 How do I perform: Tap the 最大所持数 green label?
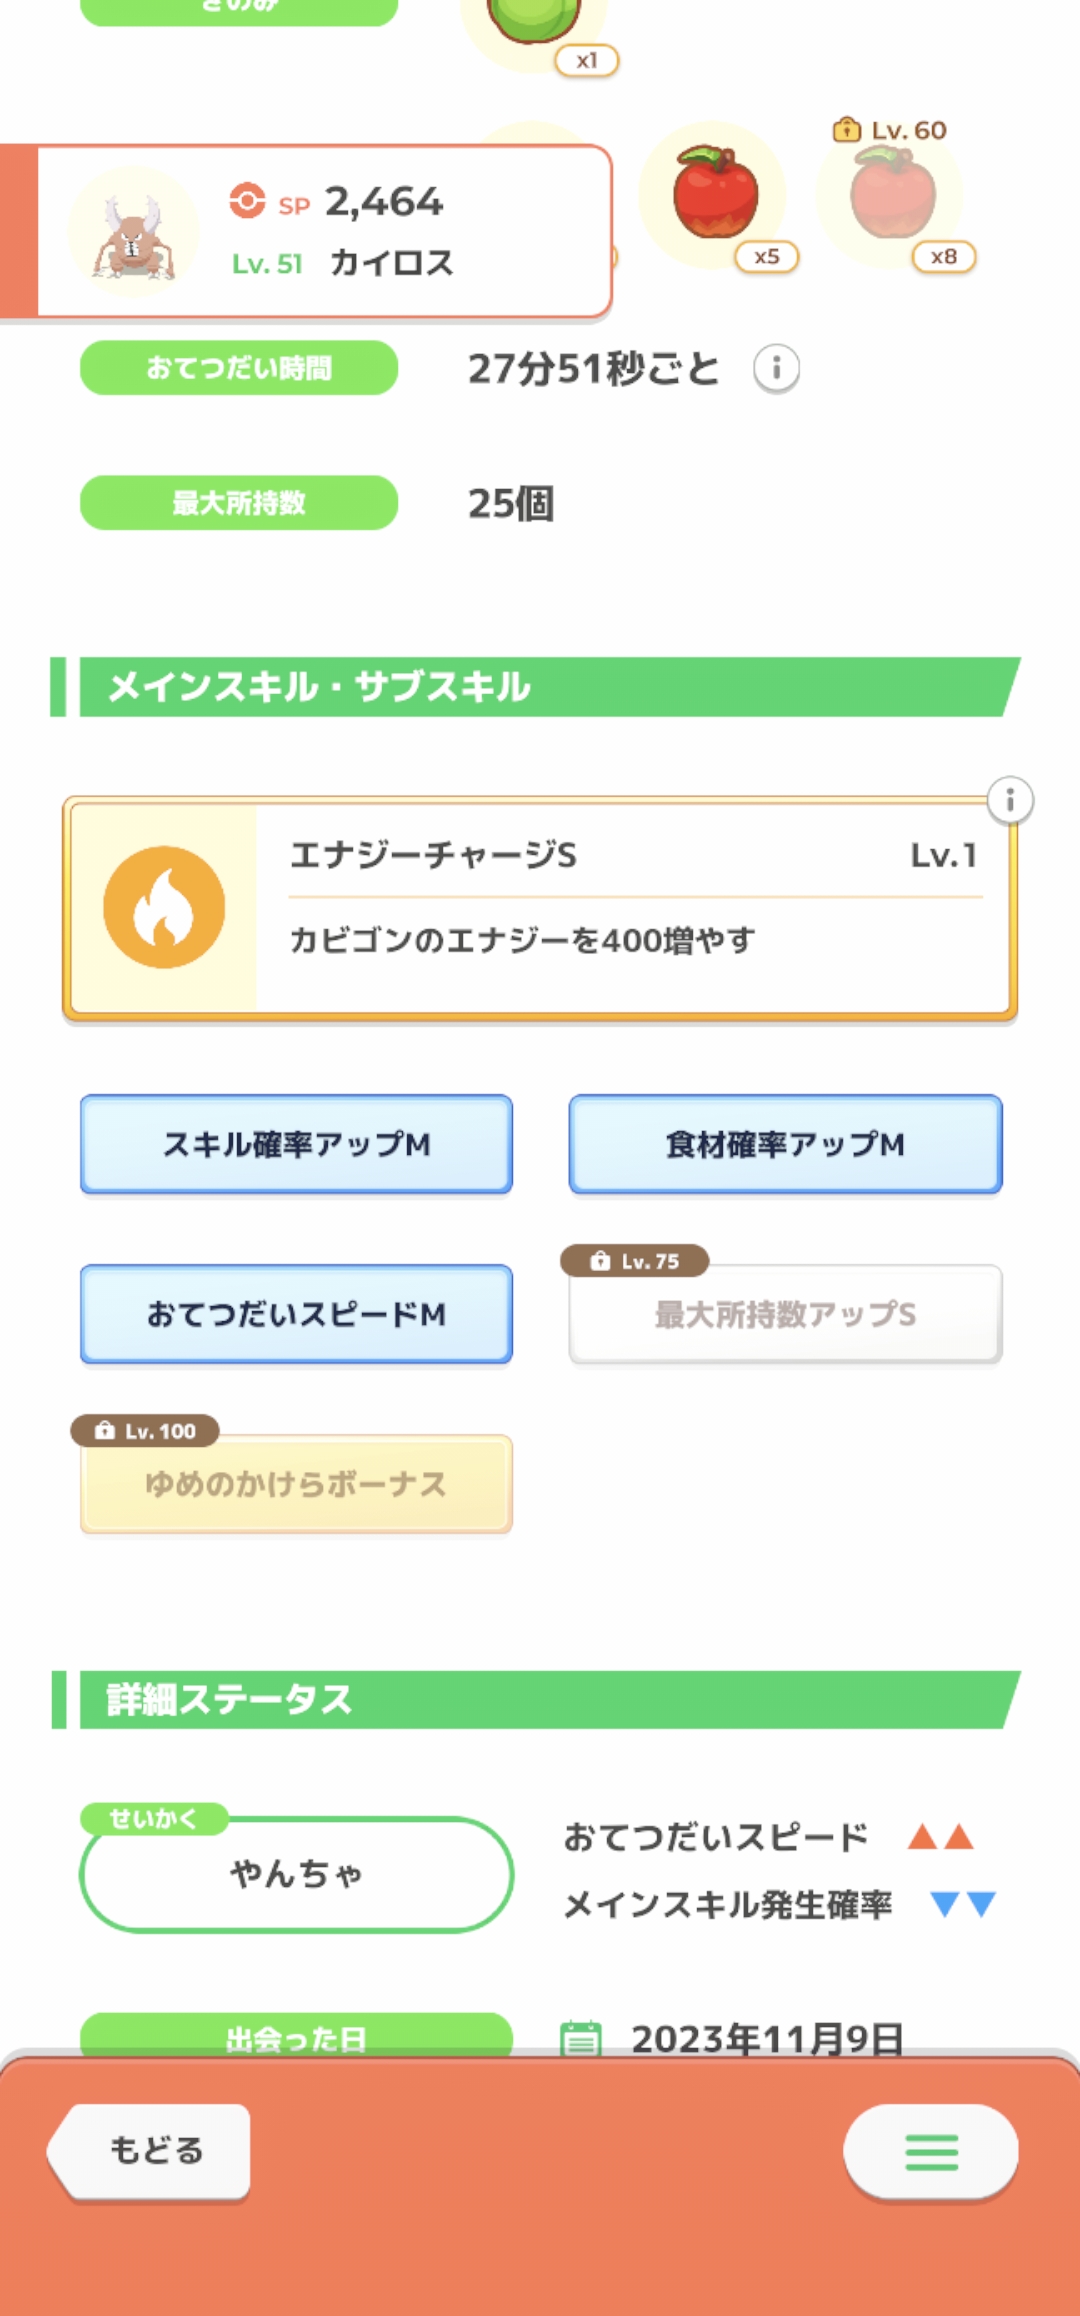pos(239,503)
